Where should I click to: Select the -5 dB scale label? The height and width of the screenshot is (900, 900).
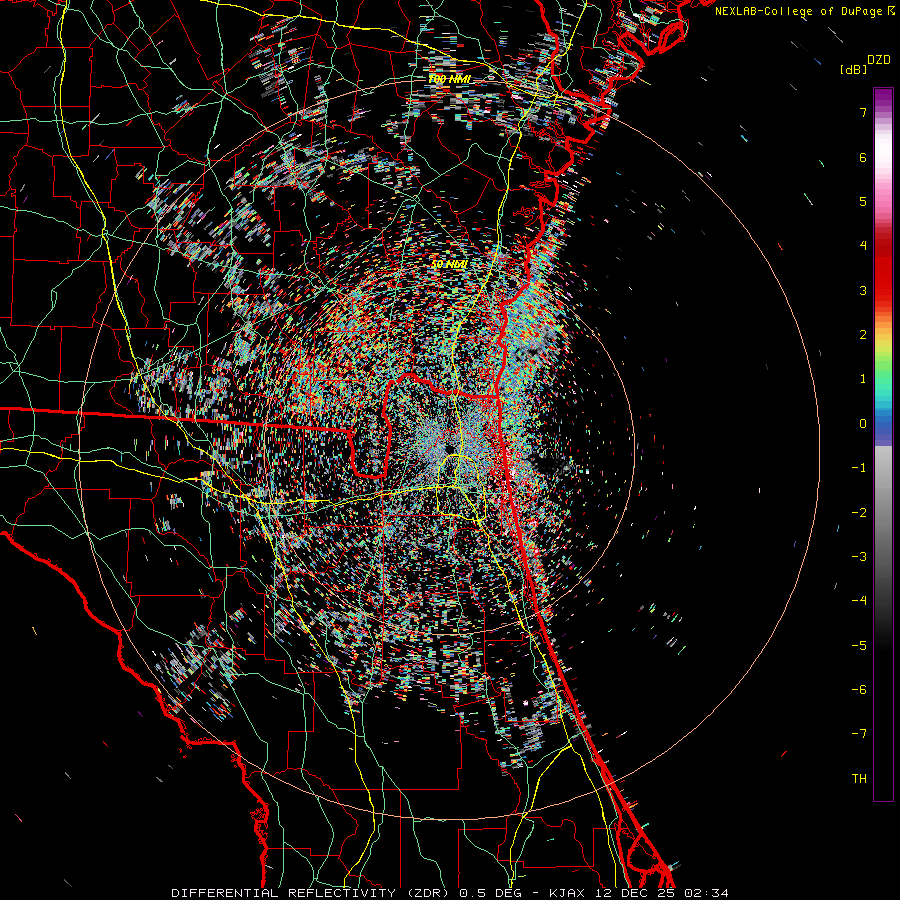click(859, 646)
